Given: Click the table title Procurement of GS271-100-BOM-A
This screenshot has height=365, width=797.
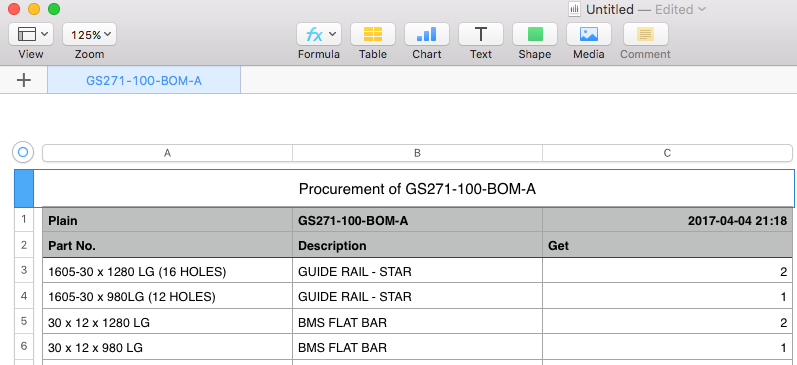Looking at the screenshot, I should click(417, 189).
